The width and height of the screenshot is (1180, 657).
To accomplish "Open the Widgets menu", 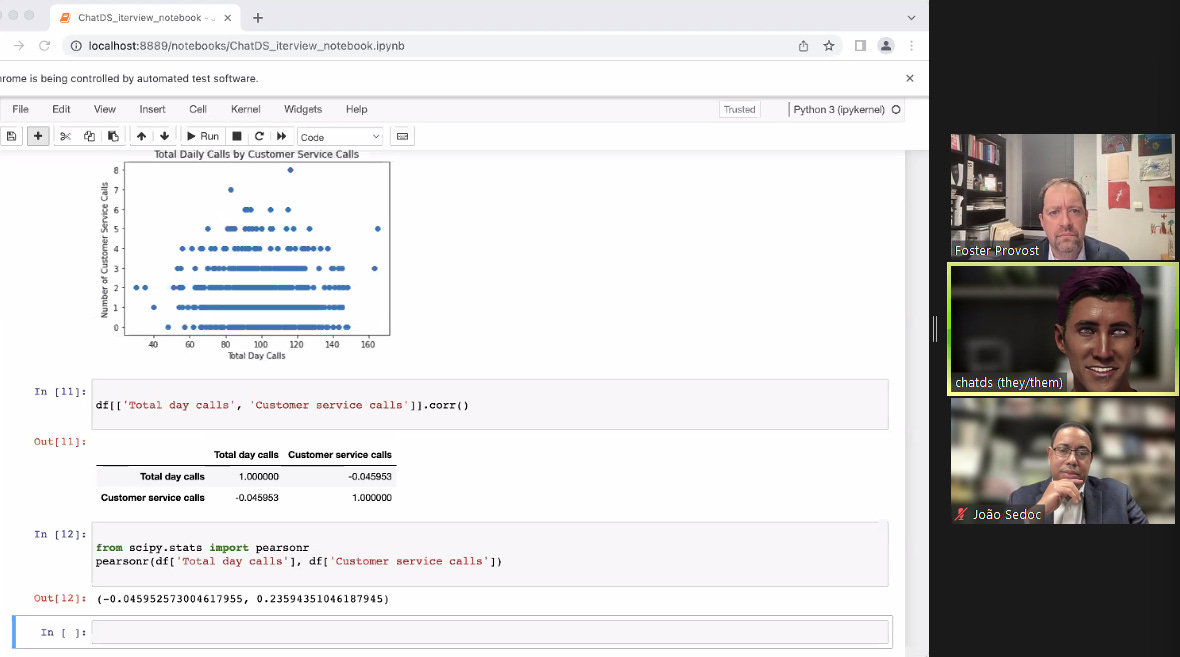I will pyautogui.click(x=303, y=109).
